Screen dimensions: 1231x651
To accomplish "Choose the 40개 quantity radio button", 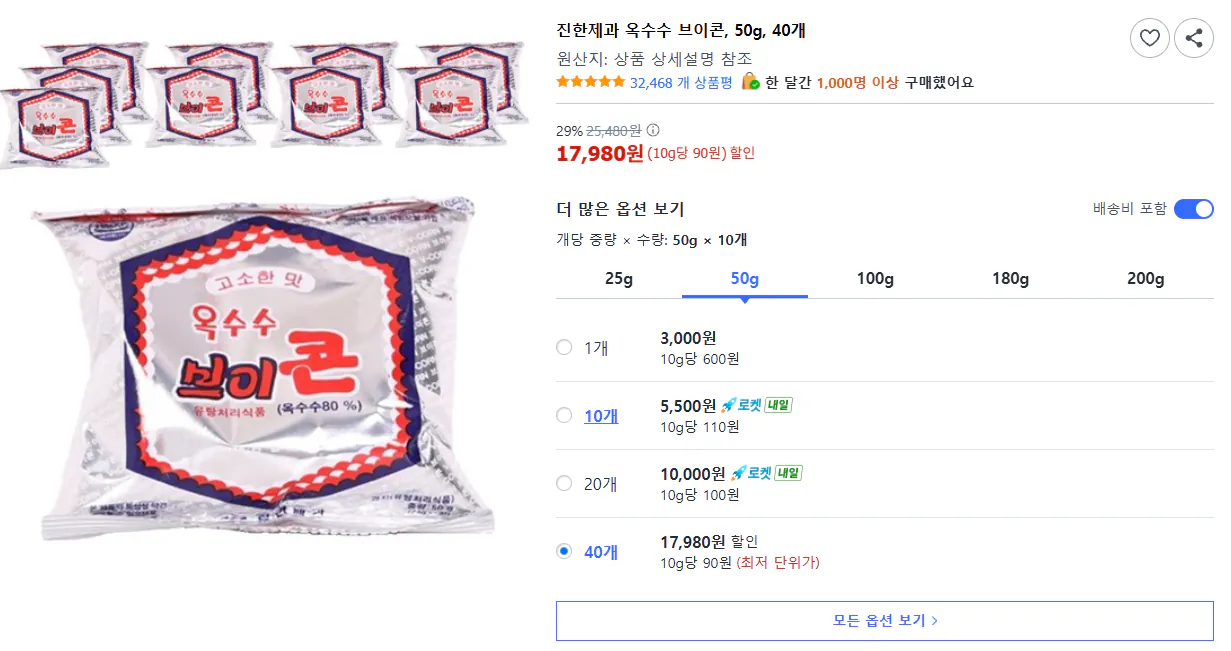I will point(564,551).
